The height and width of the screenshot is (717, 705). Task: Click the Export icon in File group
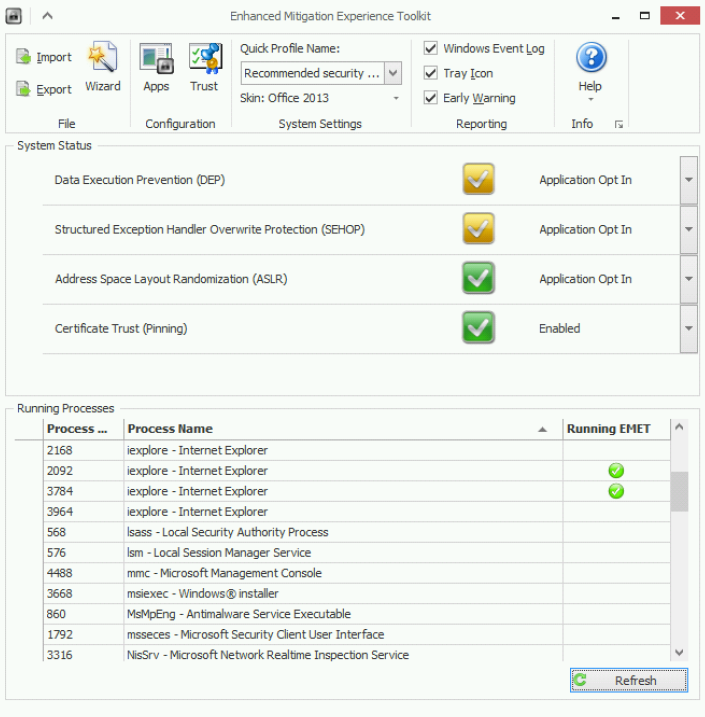[24, 90]
